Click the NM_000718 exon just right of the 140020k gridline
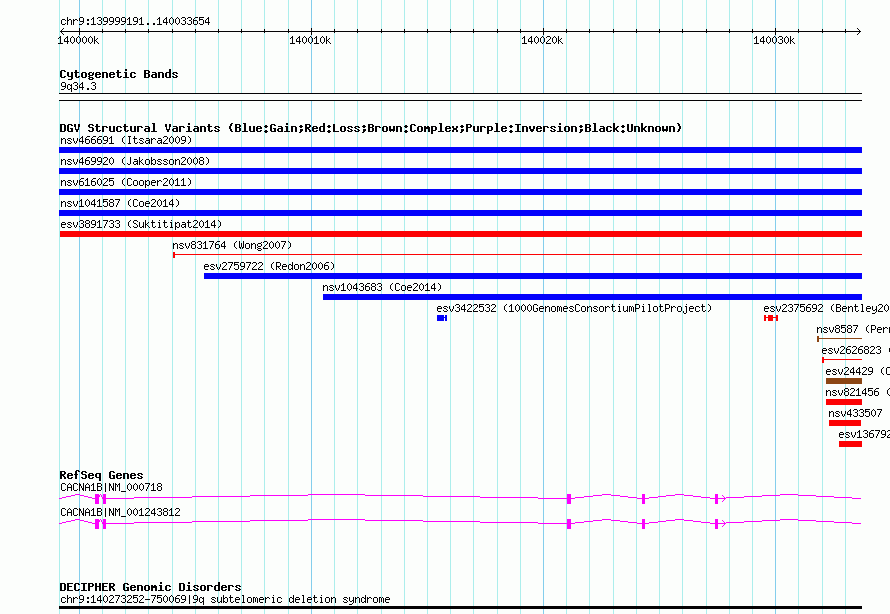 (x=569, y=499)
